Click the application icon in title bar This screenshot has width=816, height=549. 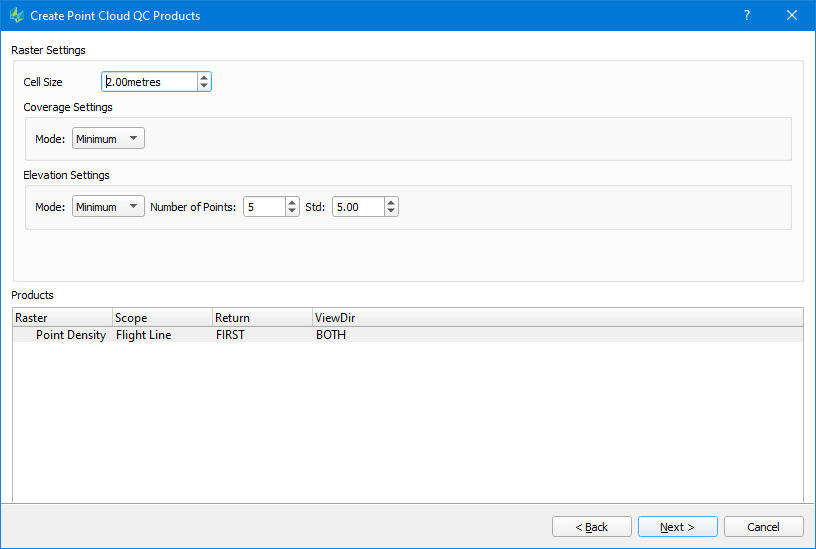16,16
